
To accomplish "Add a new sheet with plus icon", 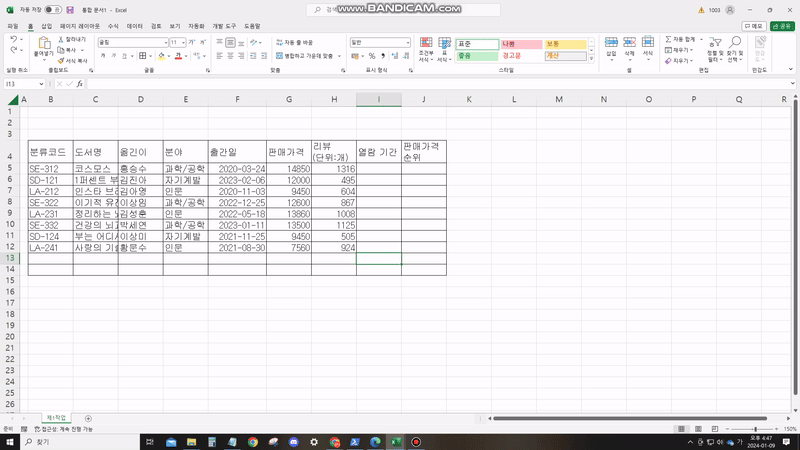I will [88, 418].
